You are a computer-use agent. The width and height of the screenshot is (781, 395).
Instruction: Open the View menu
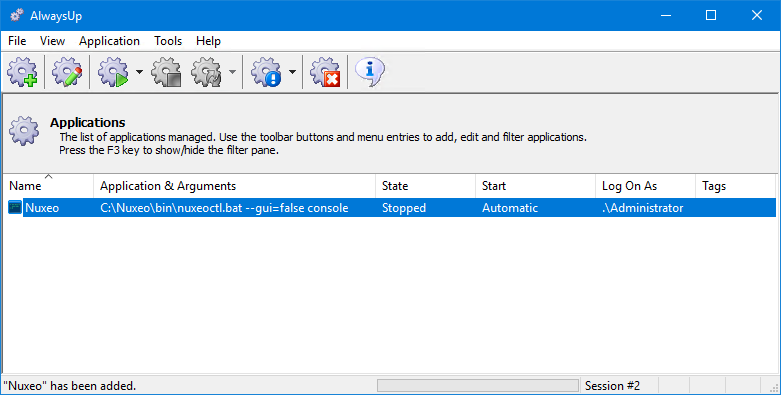tap(52, 41)
